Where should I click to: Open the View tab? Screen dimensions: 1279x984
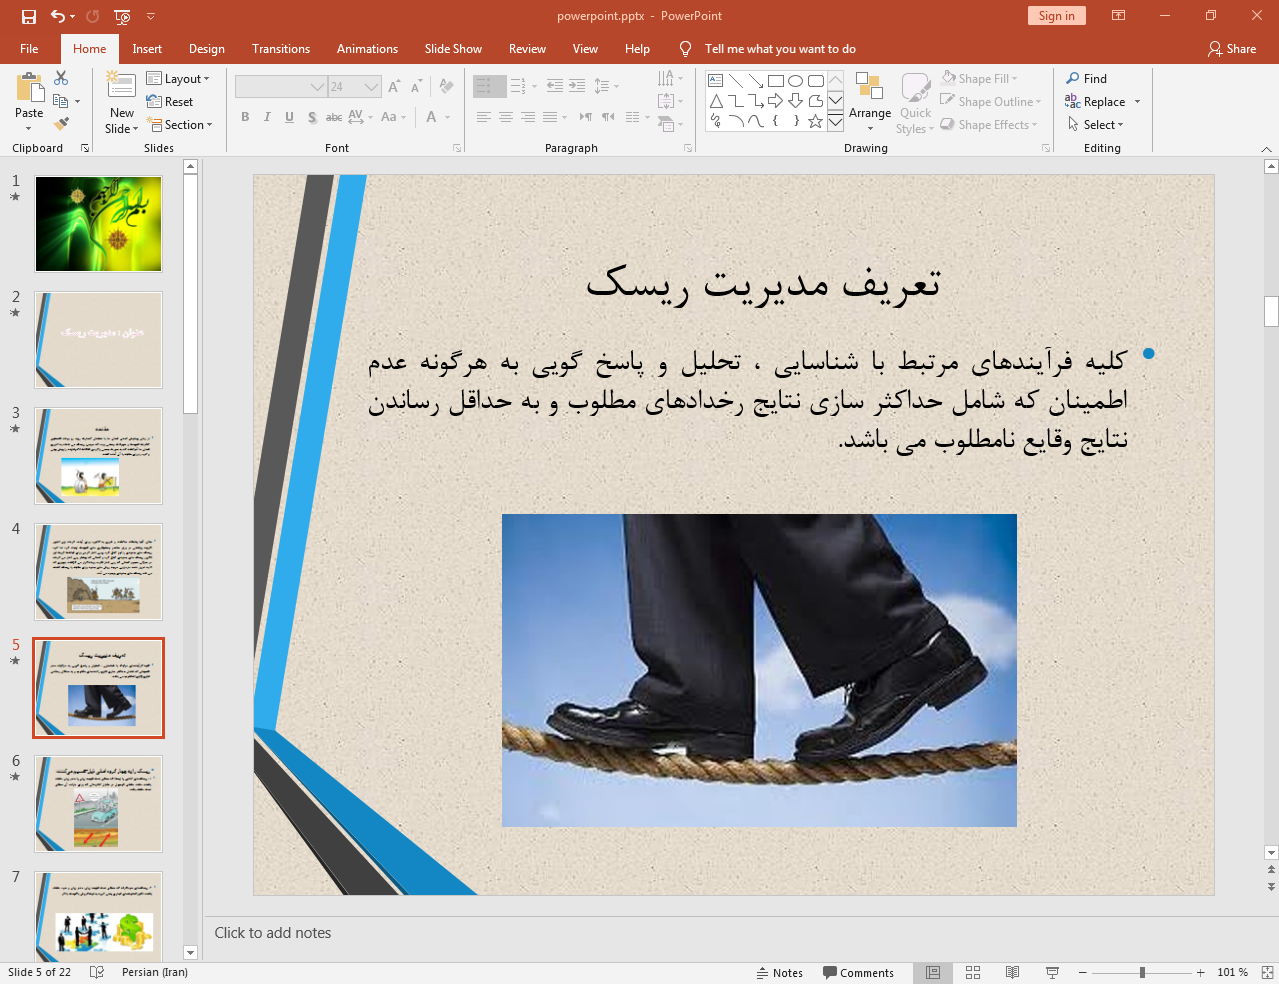[585, 48]
